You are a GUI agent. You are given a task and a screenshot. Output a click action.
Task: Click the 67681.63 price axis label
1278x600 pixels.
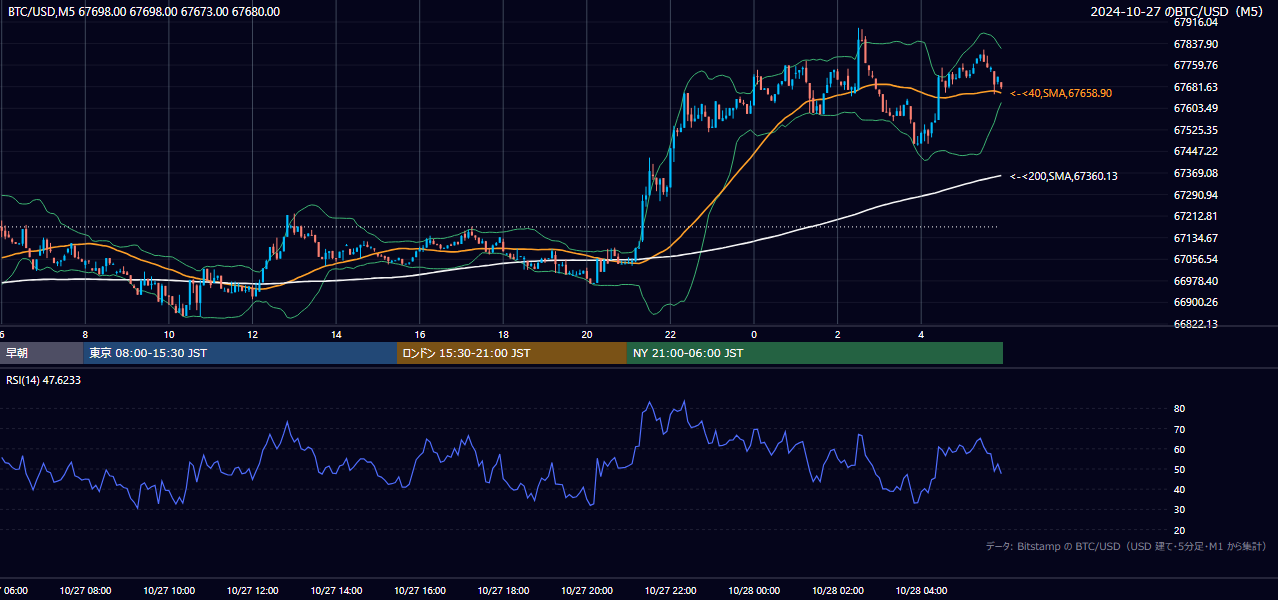1196,87
